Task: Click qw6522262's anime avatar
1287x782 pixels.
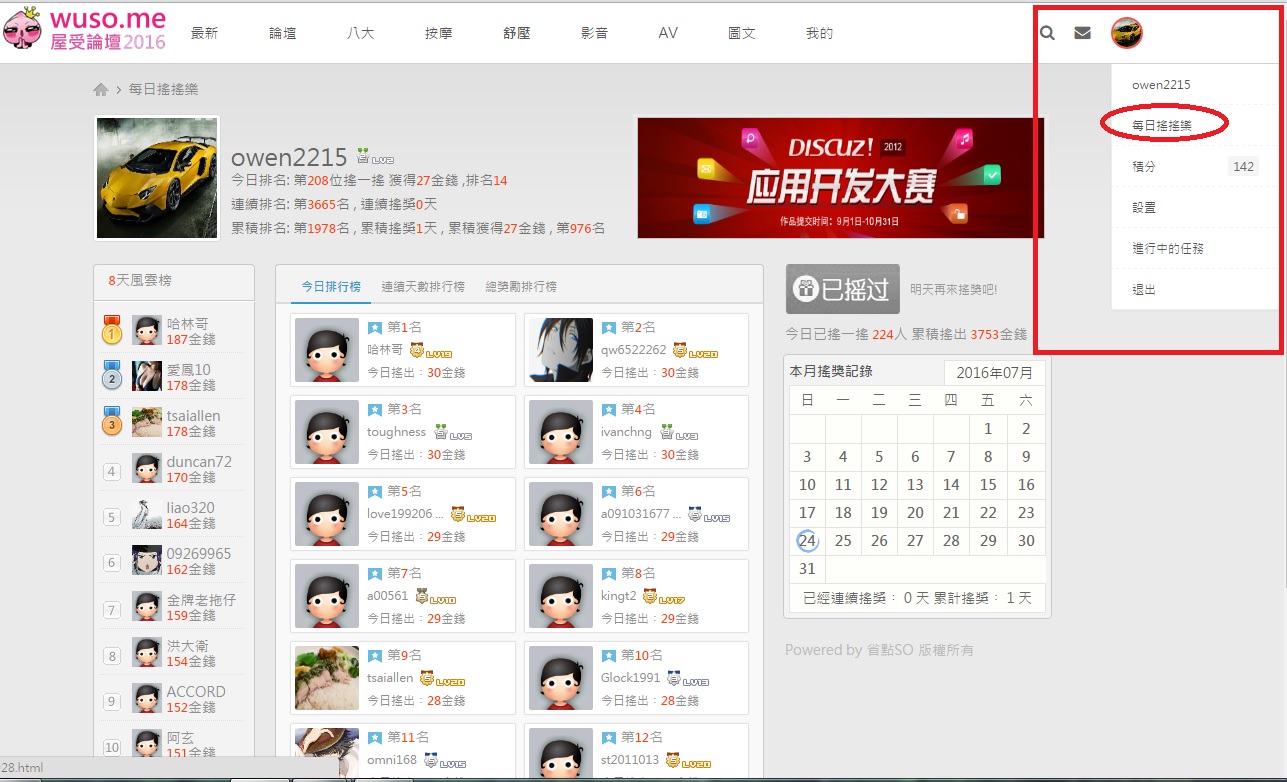Action: pos(561,350)
